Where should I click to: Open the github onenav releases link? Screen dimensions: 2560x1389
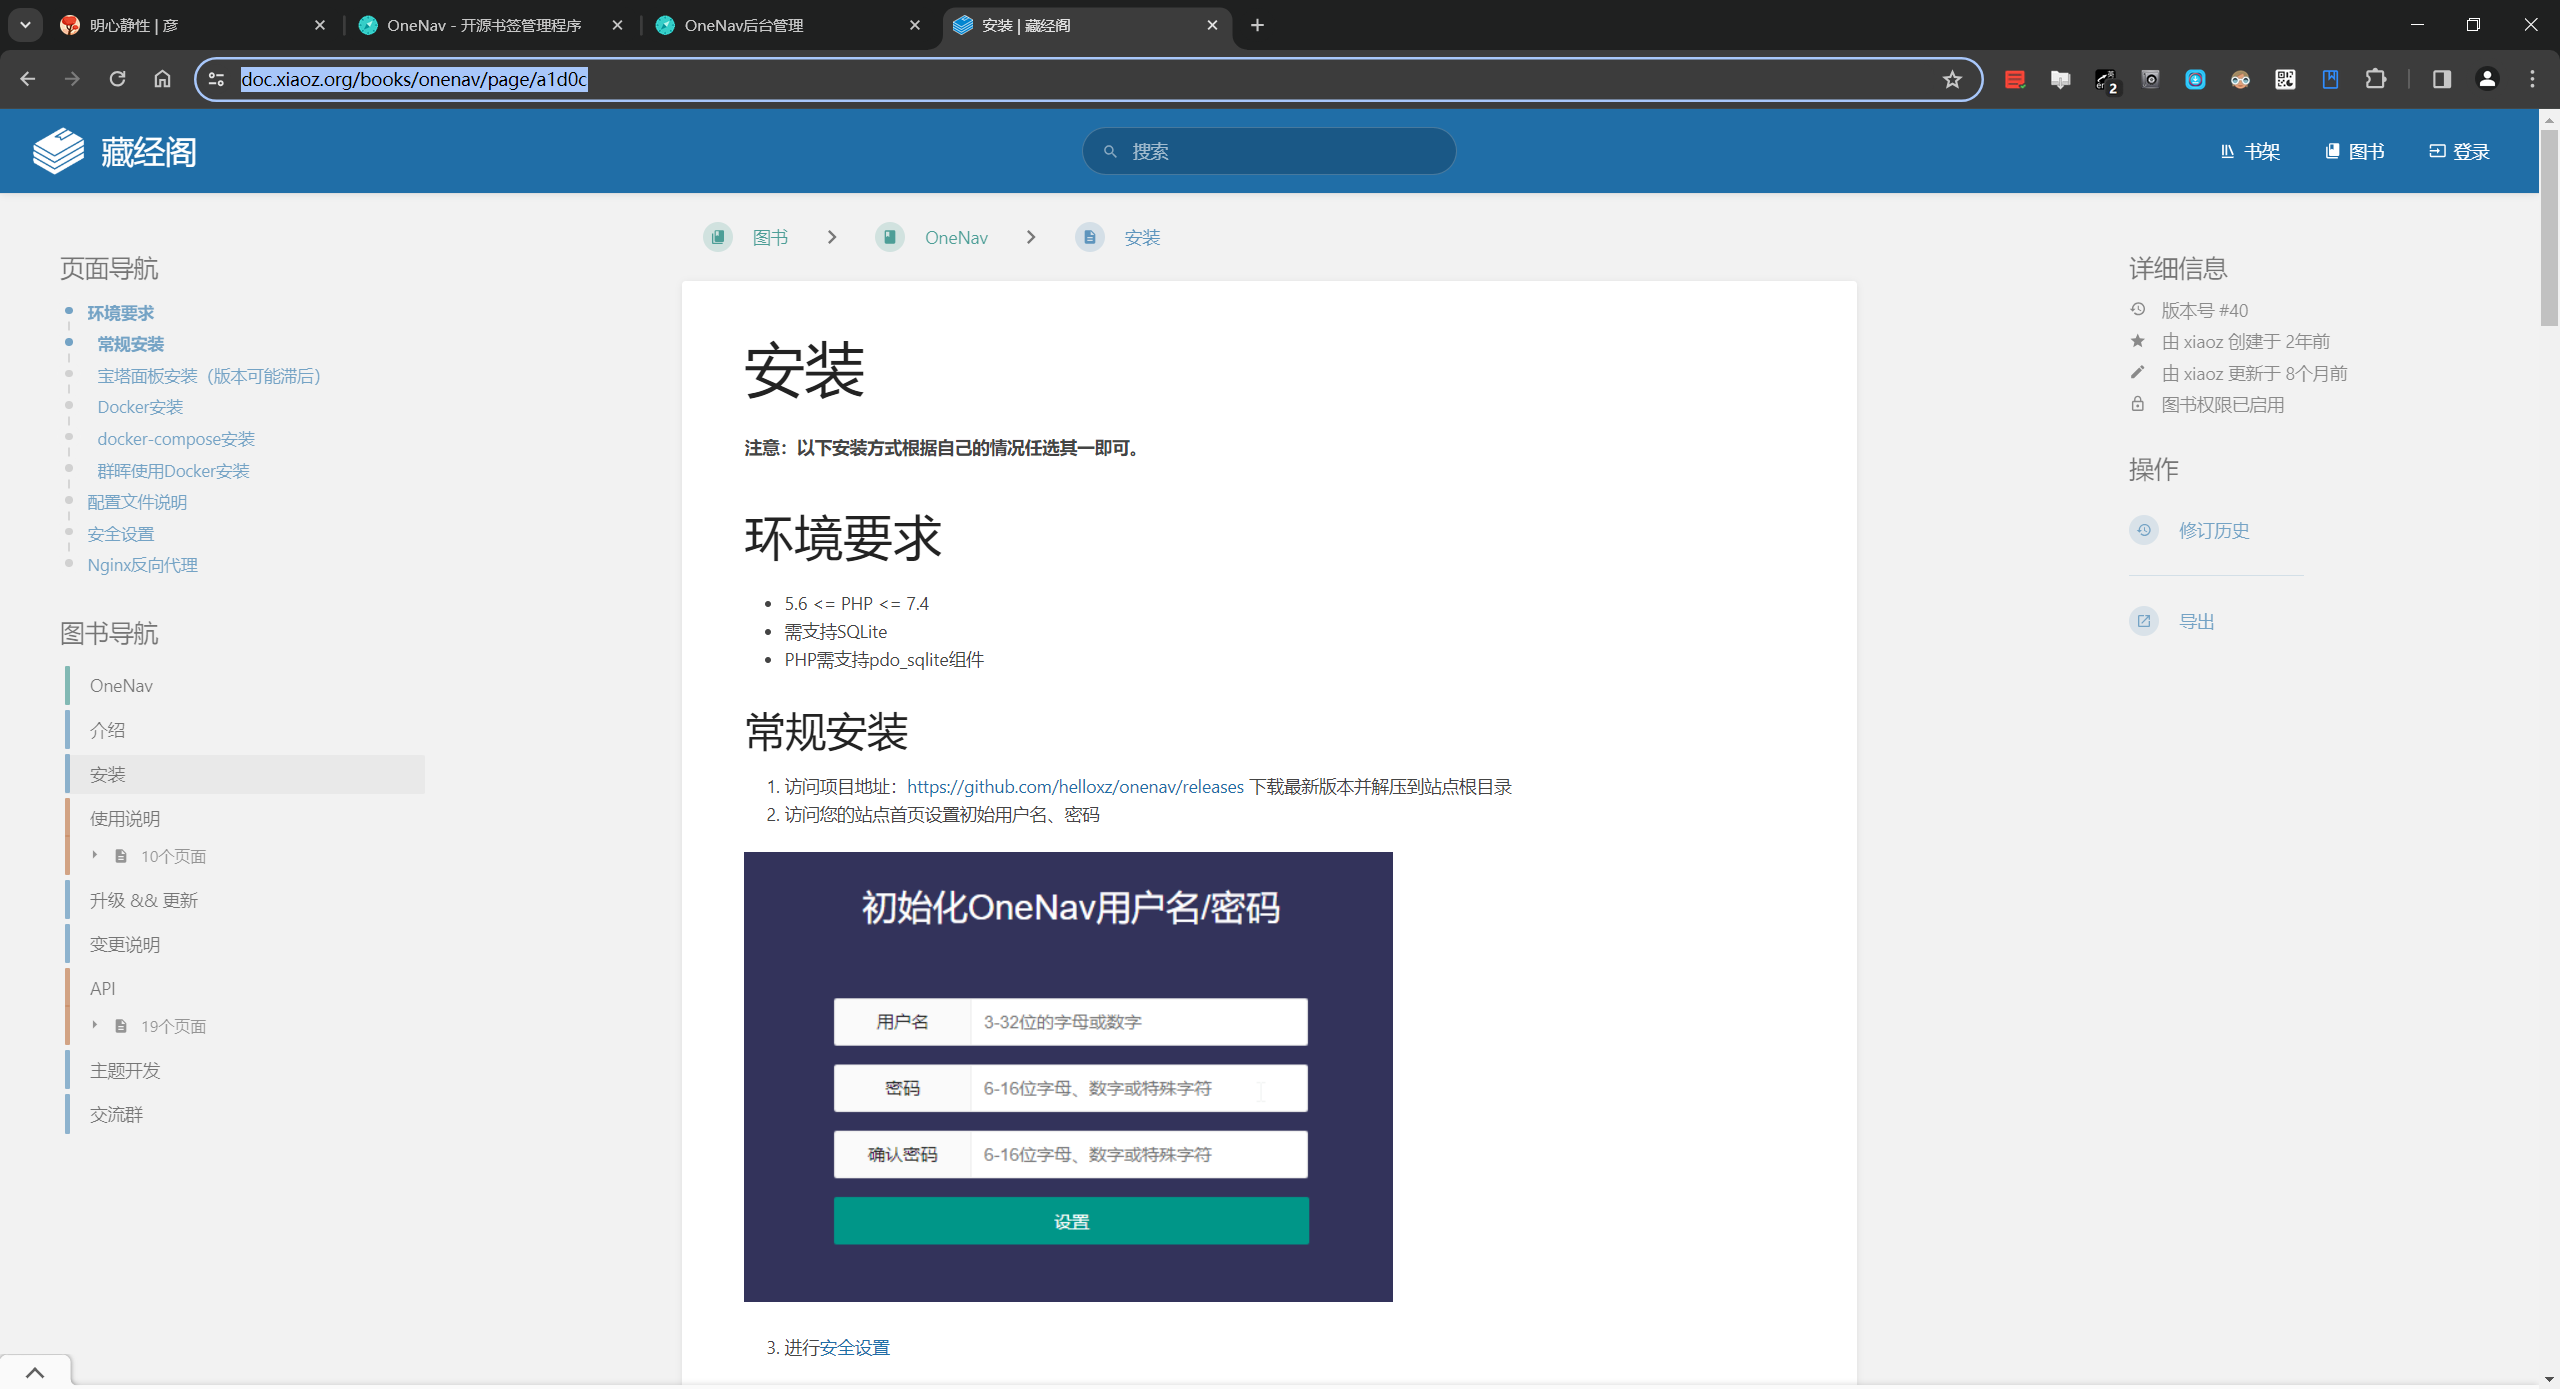[x=1075, y=787]
